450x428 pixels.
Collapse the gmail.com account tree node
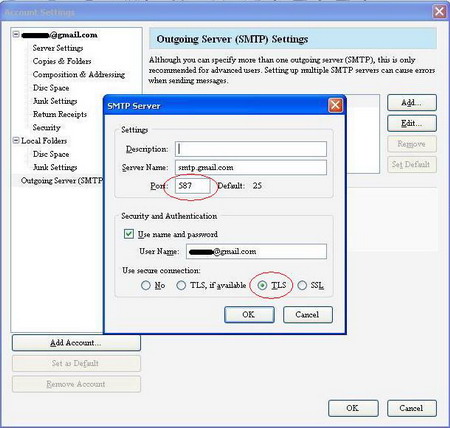click(x=16, y=34)
